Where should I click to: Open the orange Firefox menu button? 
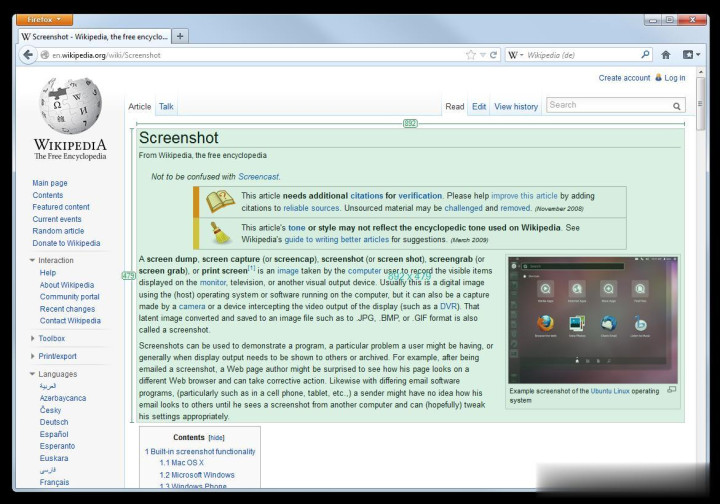click(x=44, y=19)
